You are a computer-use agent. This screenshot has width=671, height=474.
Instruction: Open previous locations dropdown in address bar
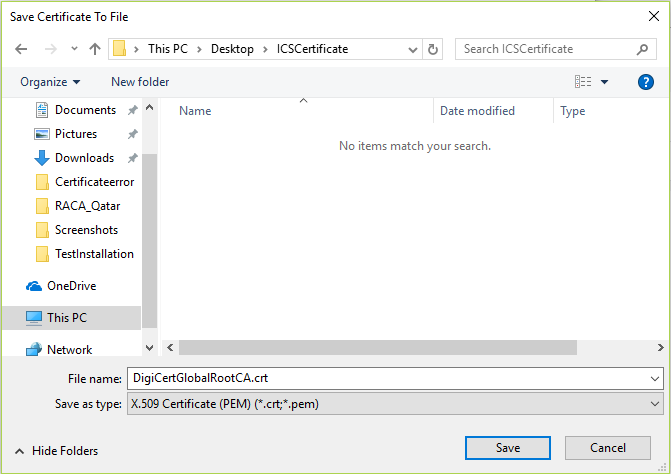(x=413, y=50)
